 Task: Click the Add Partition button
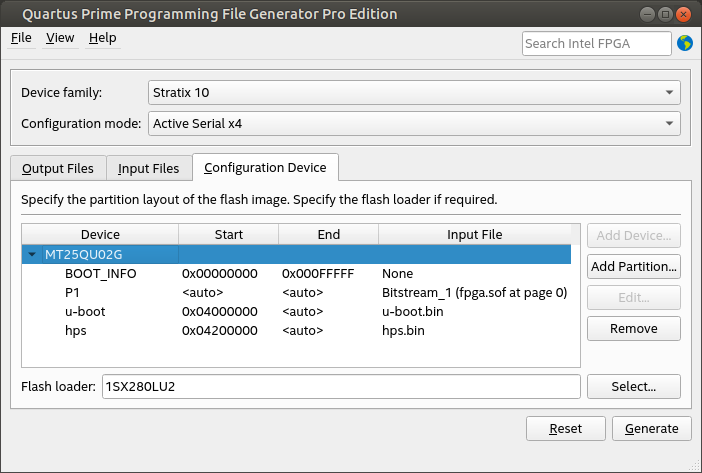click(633, 267)
